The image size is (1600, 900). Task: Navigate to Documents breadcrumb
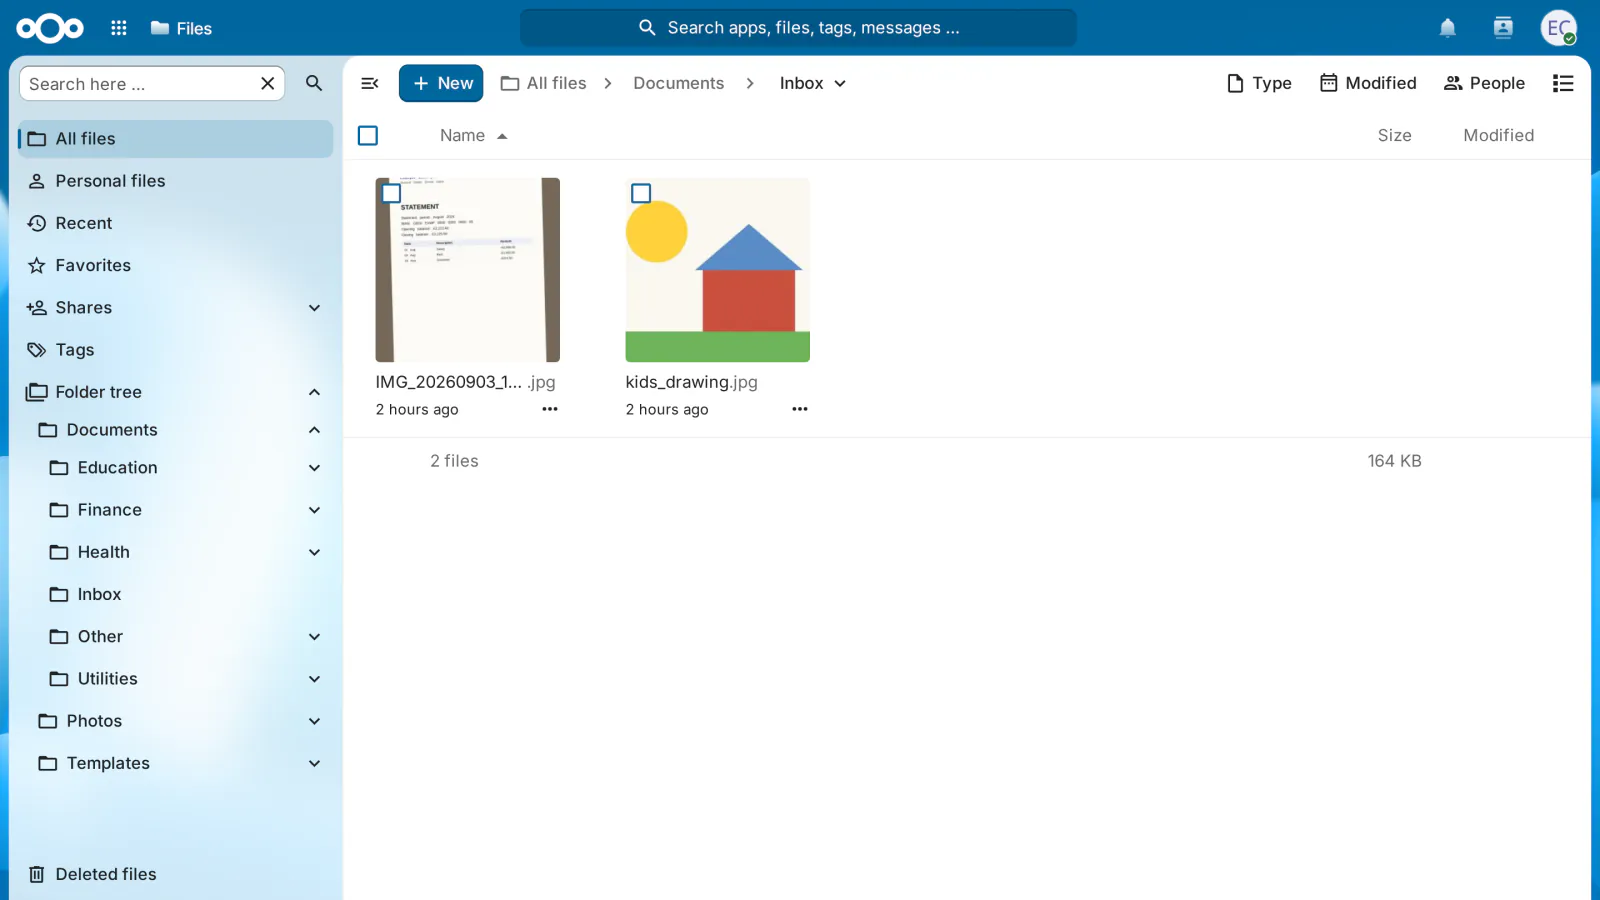click(679, 84)
